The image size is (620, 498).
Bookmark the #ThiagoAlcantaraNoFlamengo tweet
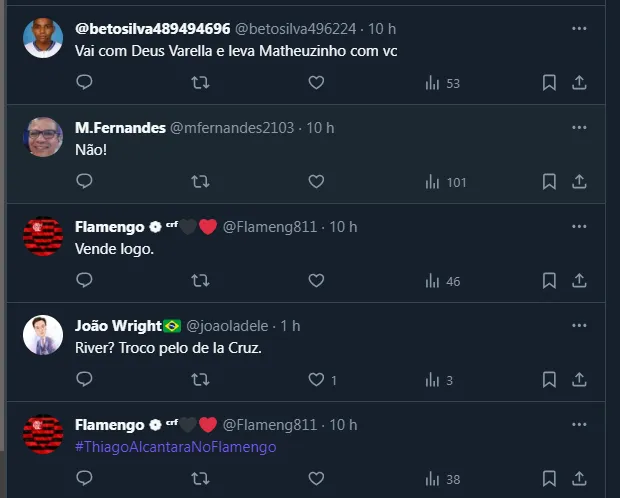tap(549, 479)
